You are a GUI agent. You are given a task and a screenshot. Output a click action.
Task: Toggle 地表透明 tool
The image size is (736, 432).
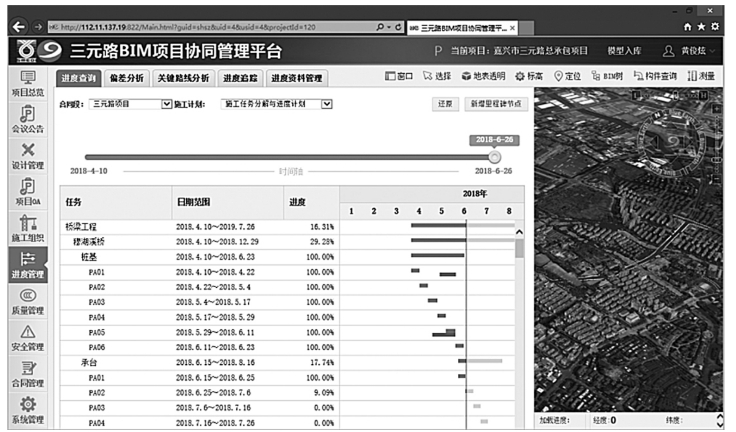(x=483, y=76)
